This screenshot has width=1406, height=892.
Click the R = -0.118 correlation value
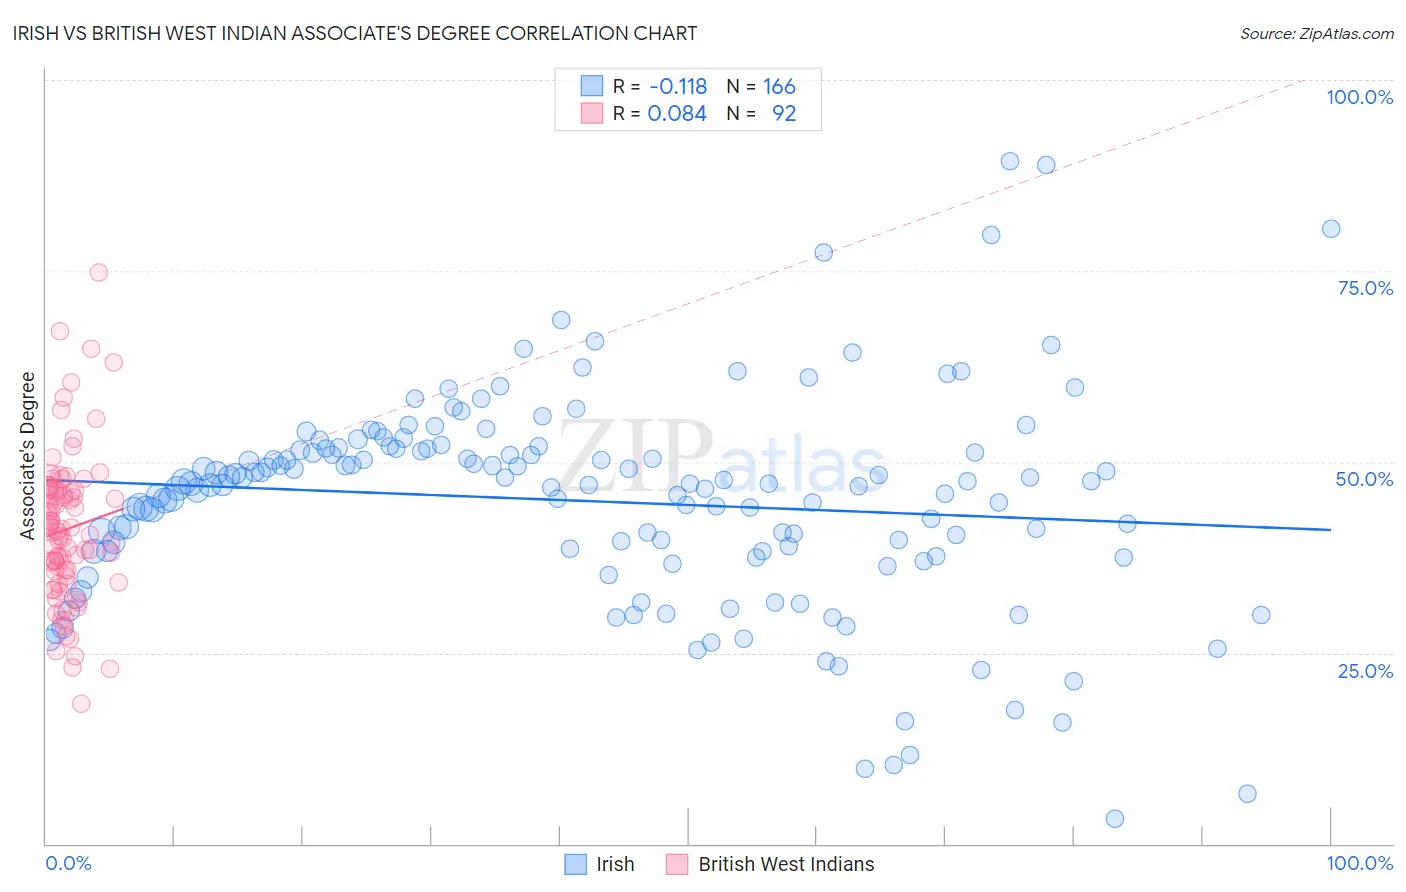[660, 86]
